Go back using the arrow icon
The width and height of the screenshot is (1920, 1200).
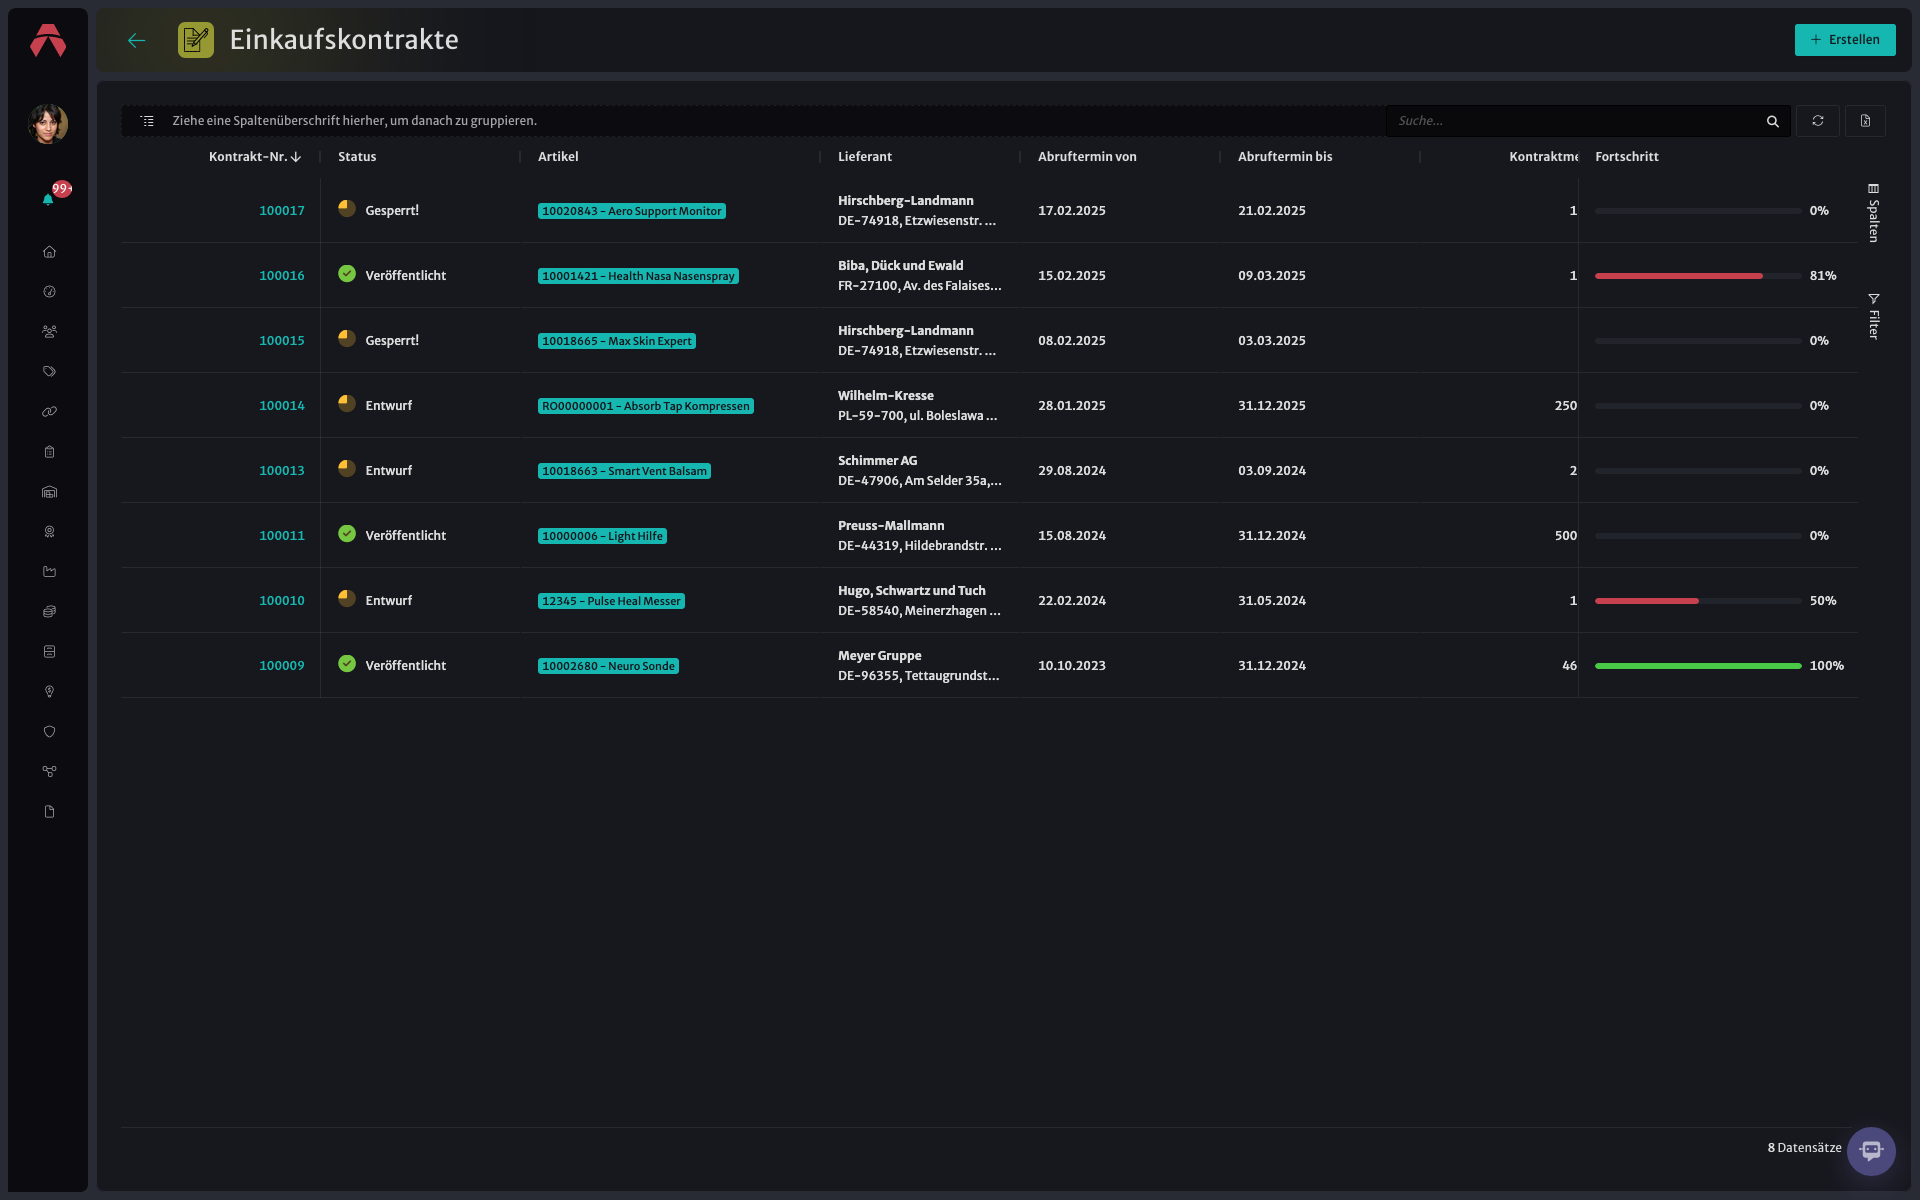pos(137,40)
